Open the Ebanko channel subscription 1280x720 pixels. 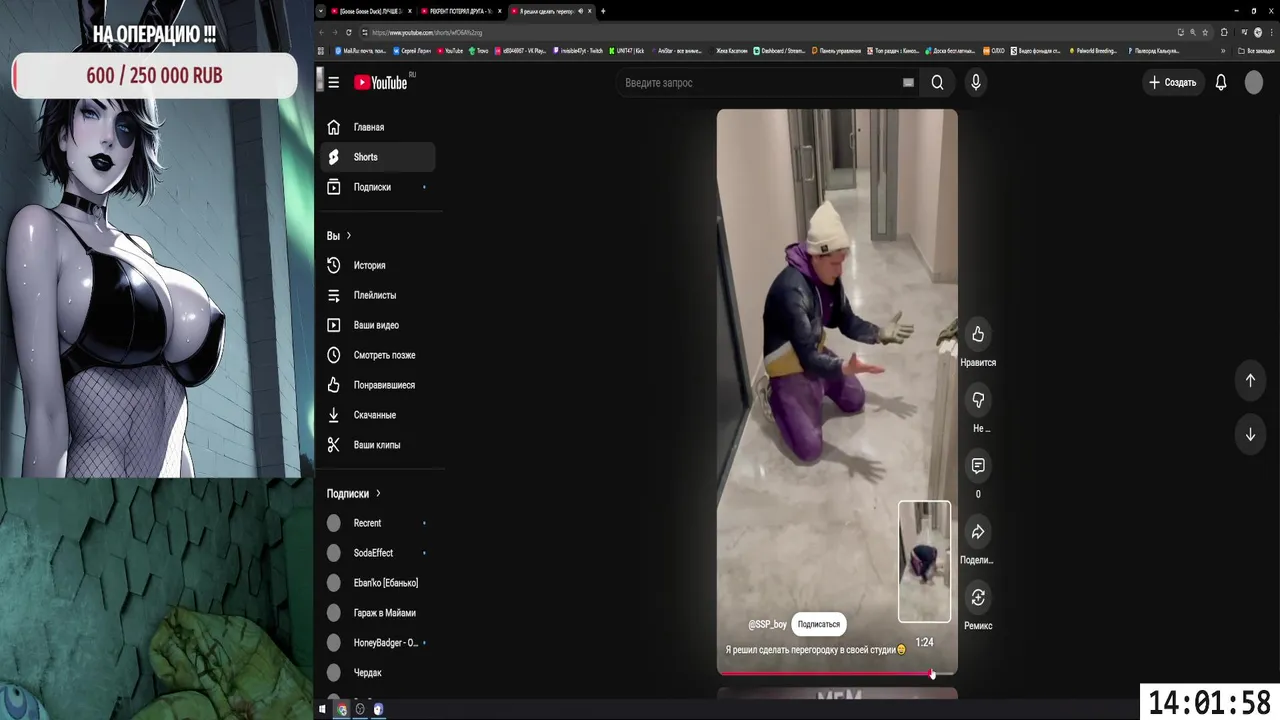click(378, 583)
